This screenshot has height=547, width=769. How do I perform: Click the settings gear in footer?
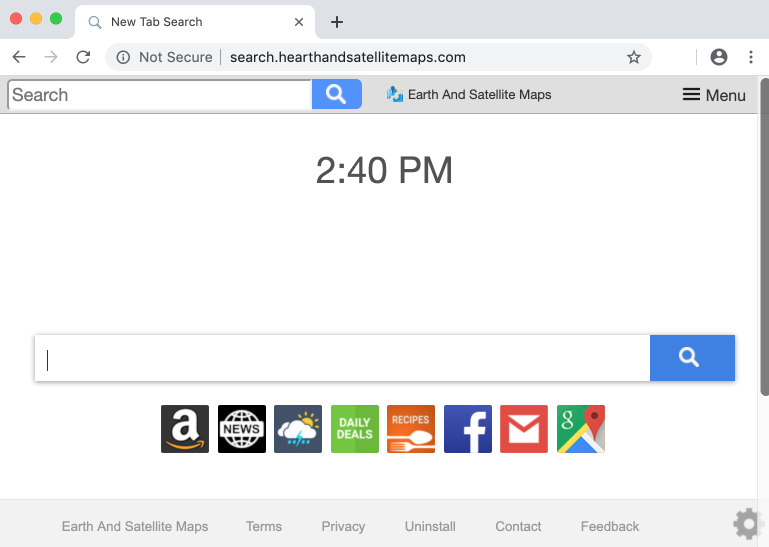point(748,524)
